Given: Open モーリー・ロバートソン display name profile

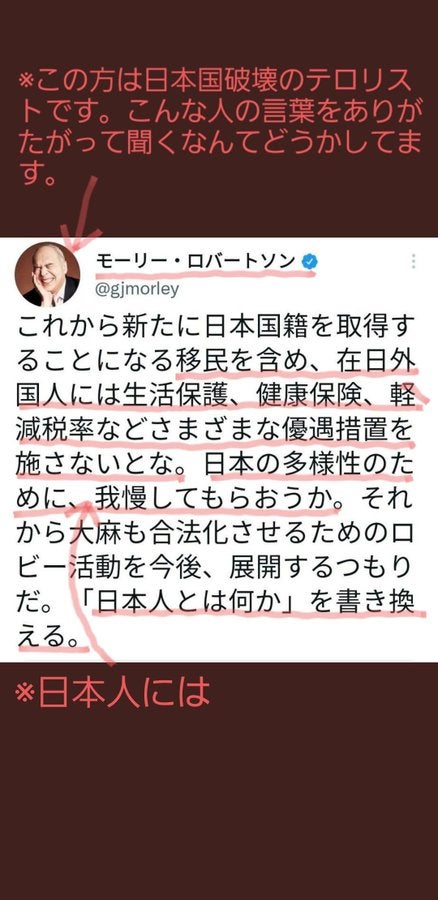Looking at the screenshot, I should pyautogui.click(x=196, y=262).
